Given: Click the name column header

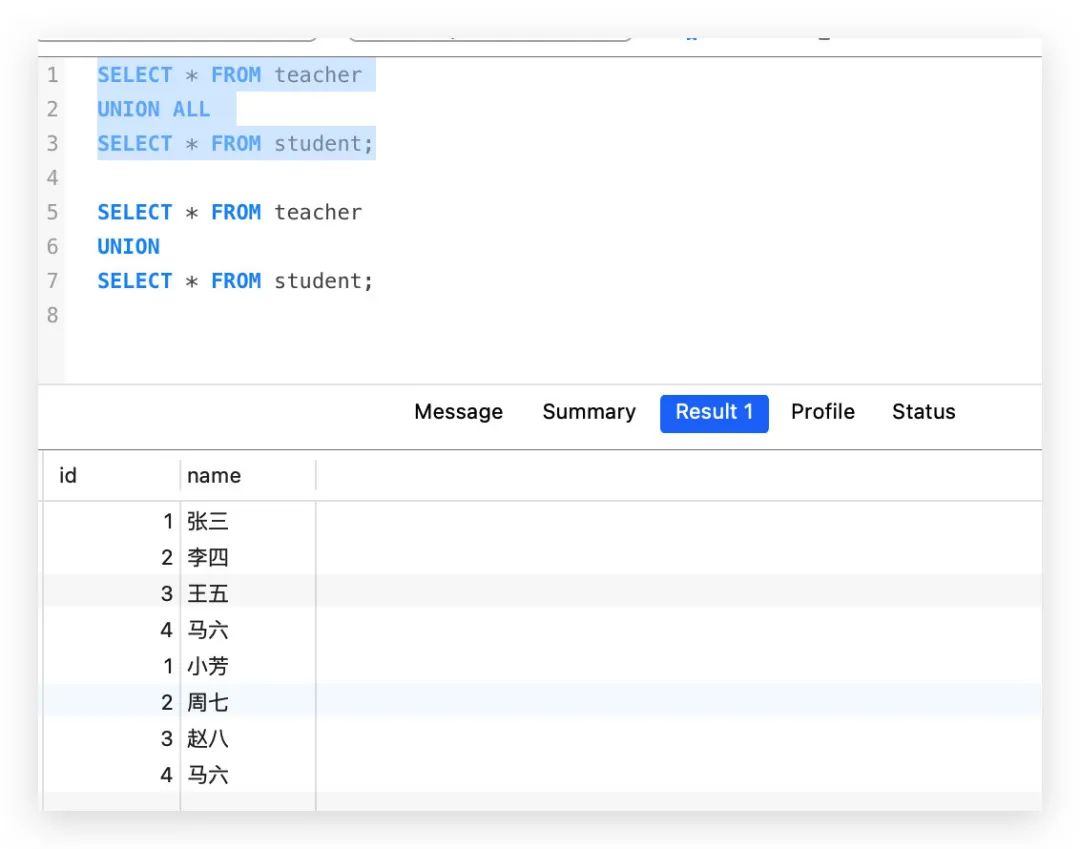Looking at the screenshot, I should click(x=214, y=476).
